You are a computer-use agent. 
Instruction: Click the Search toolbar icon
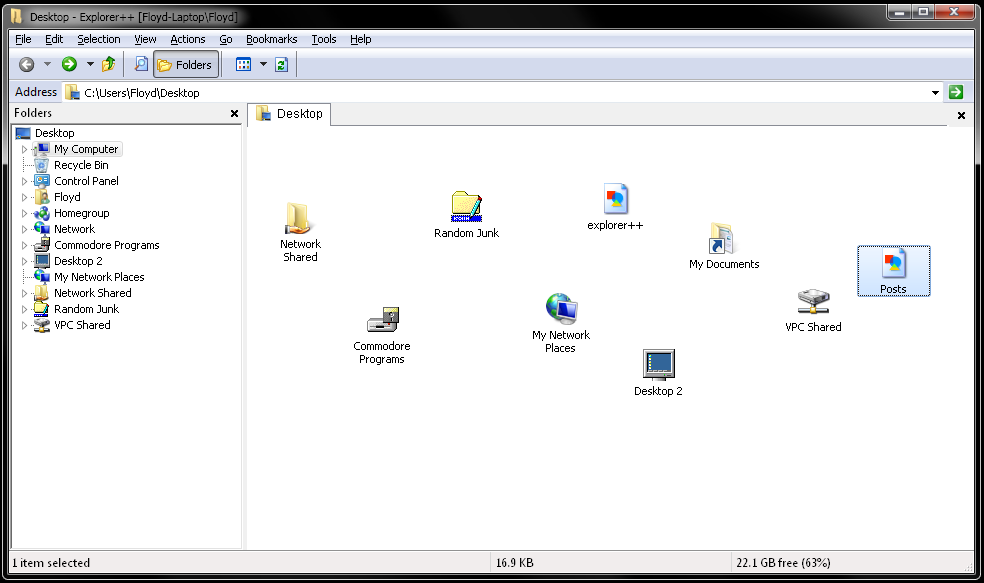point(141,65)
